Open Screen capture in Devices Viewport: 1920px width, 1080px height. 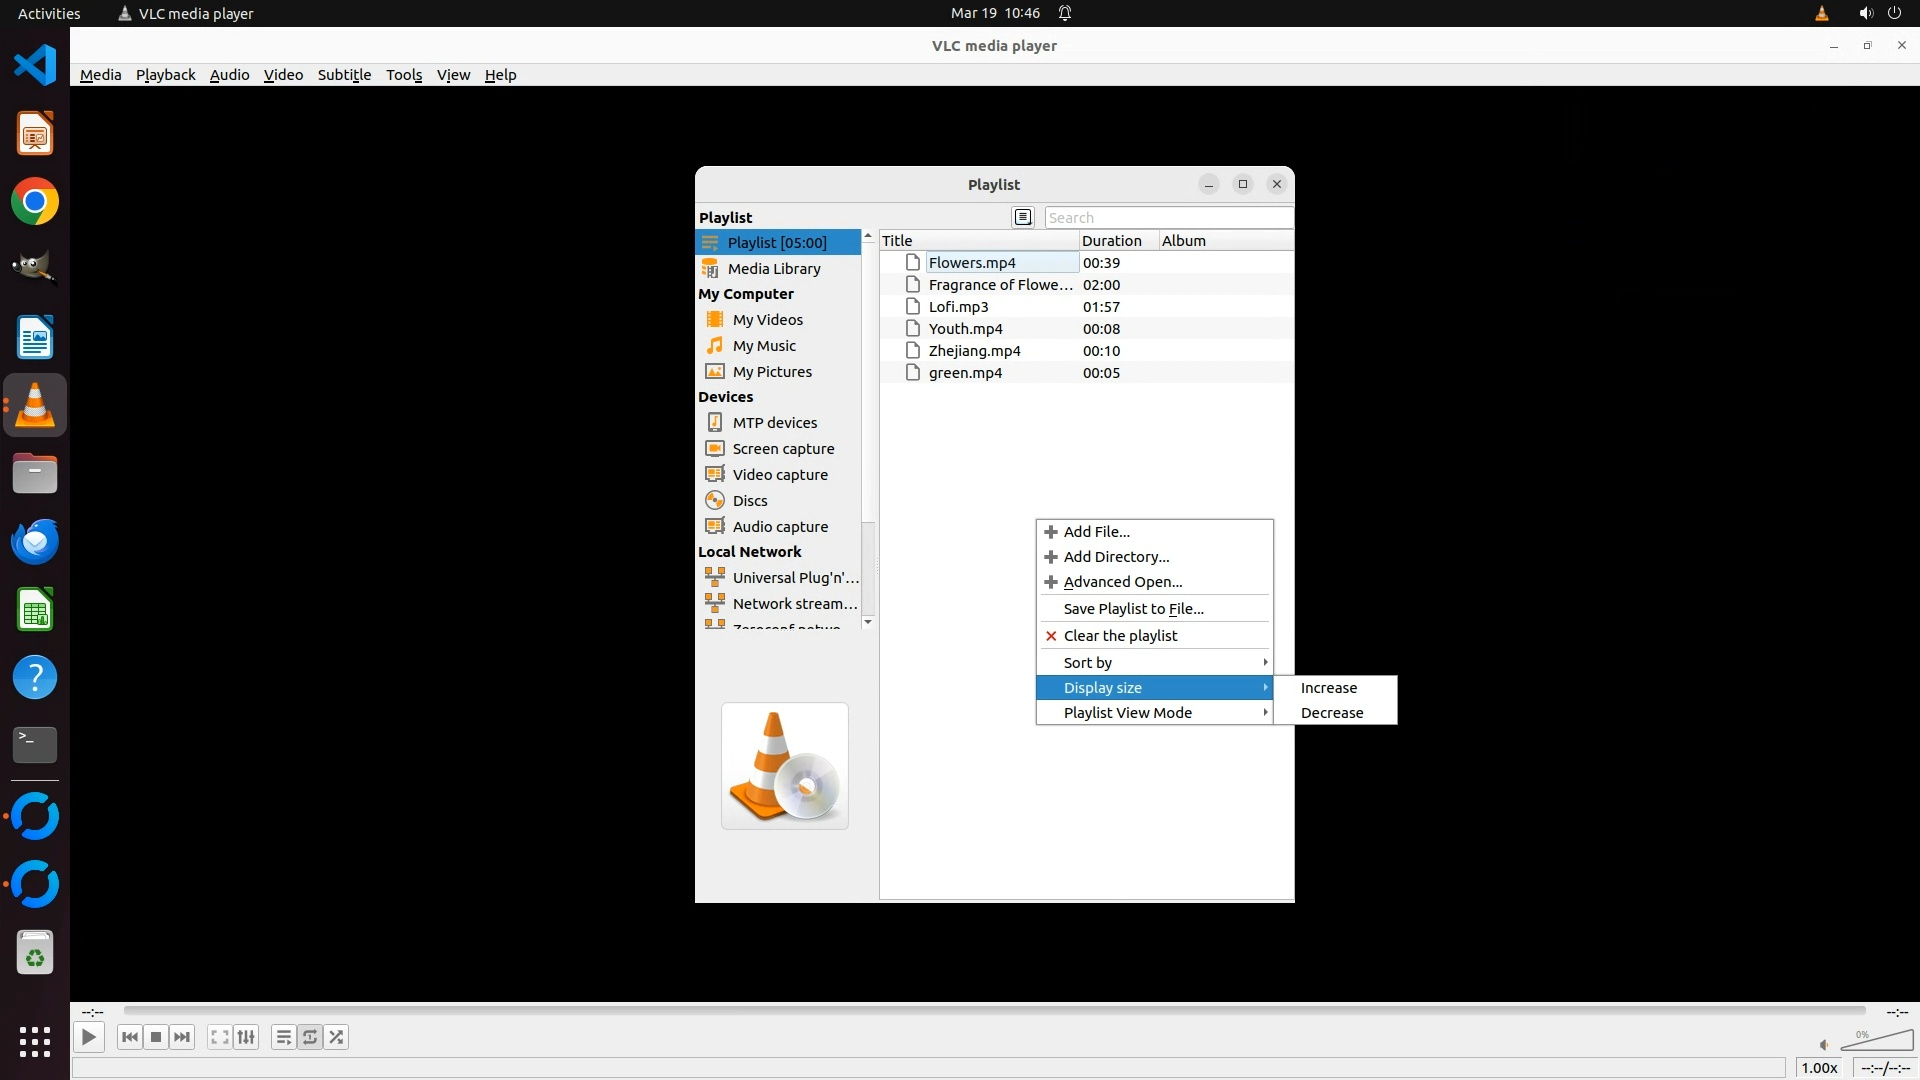pos(782,449)
